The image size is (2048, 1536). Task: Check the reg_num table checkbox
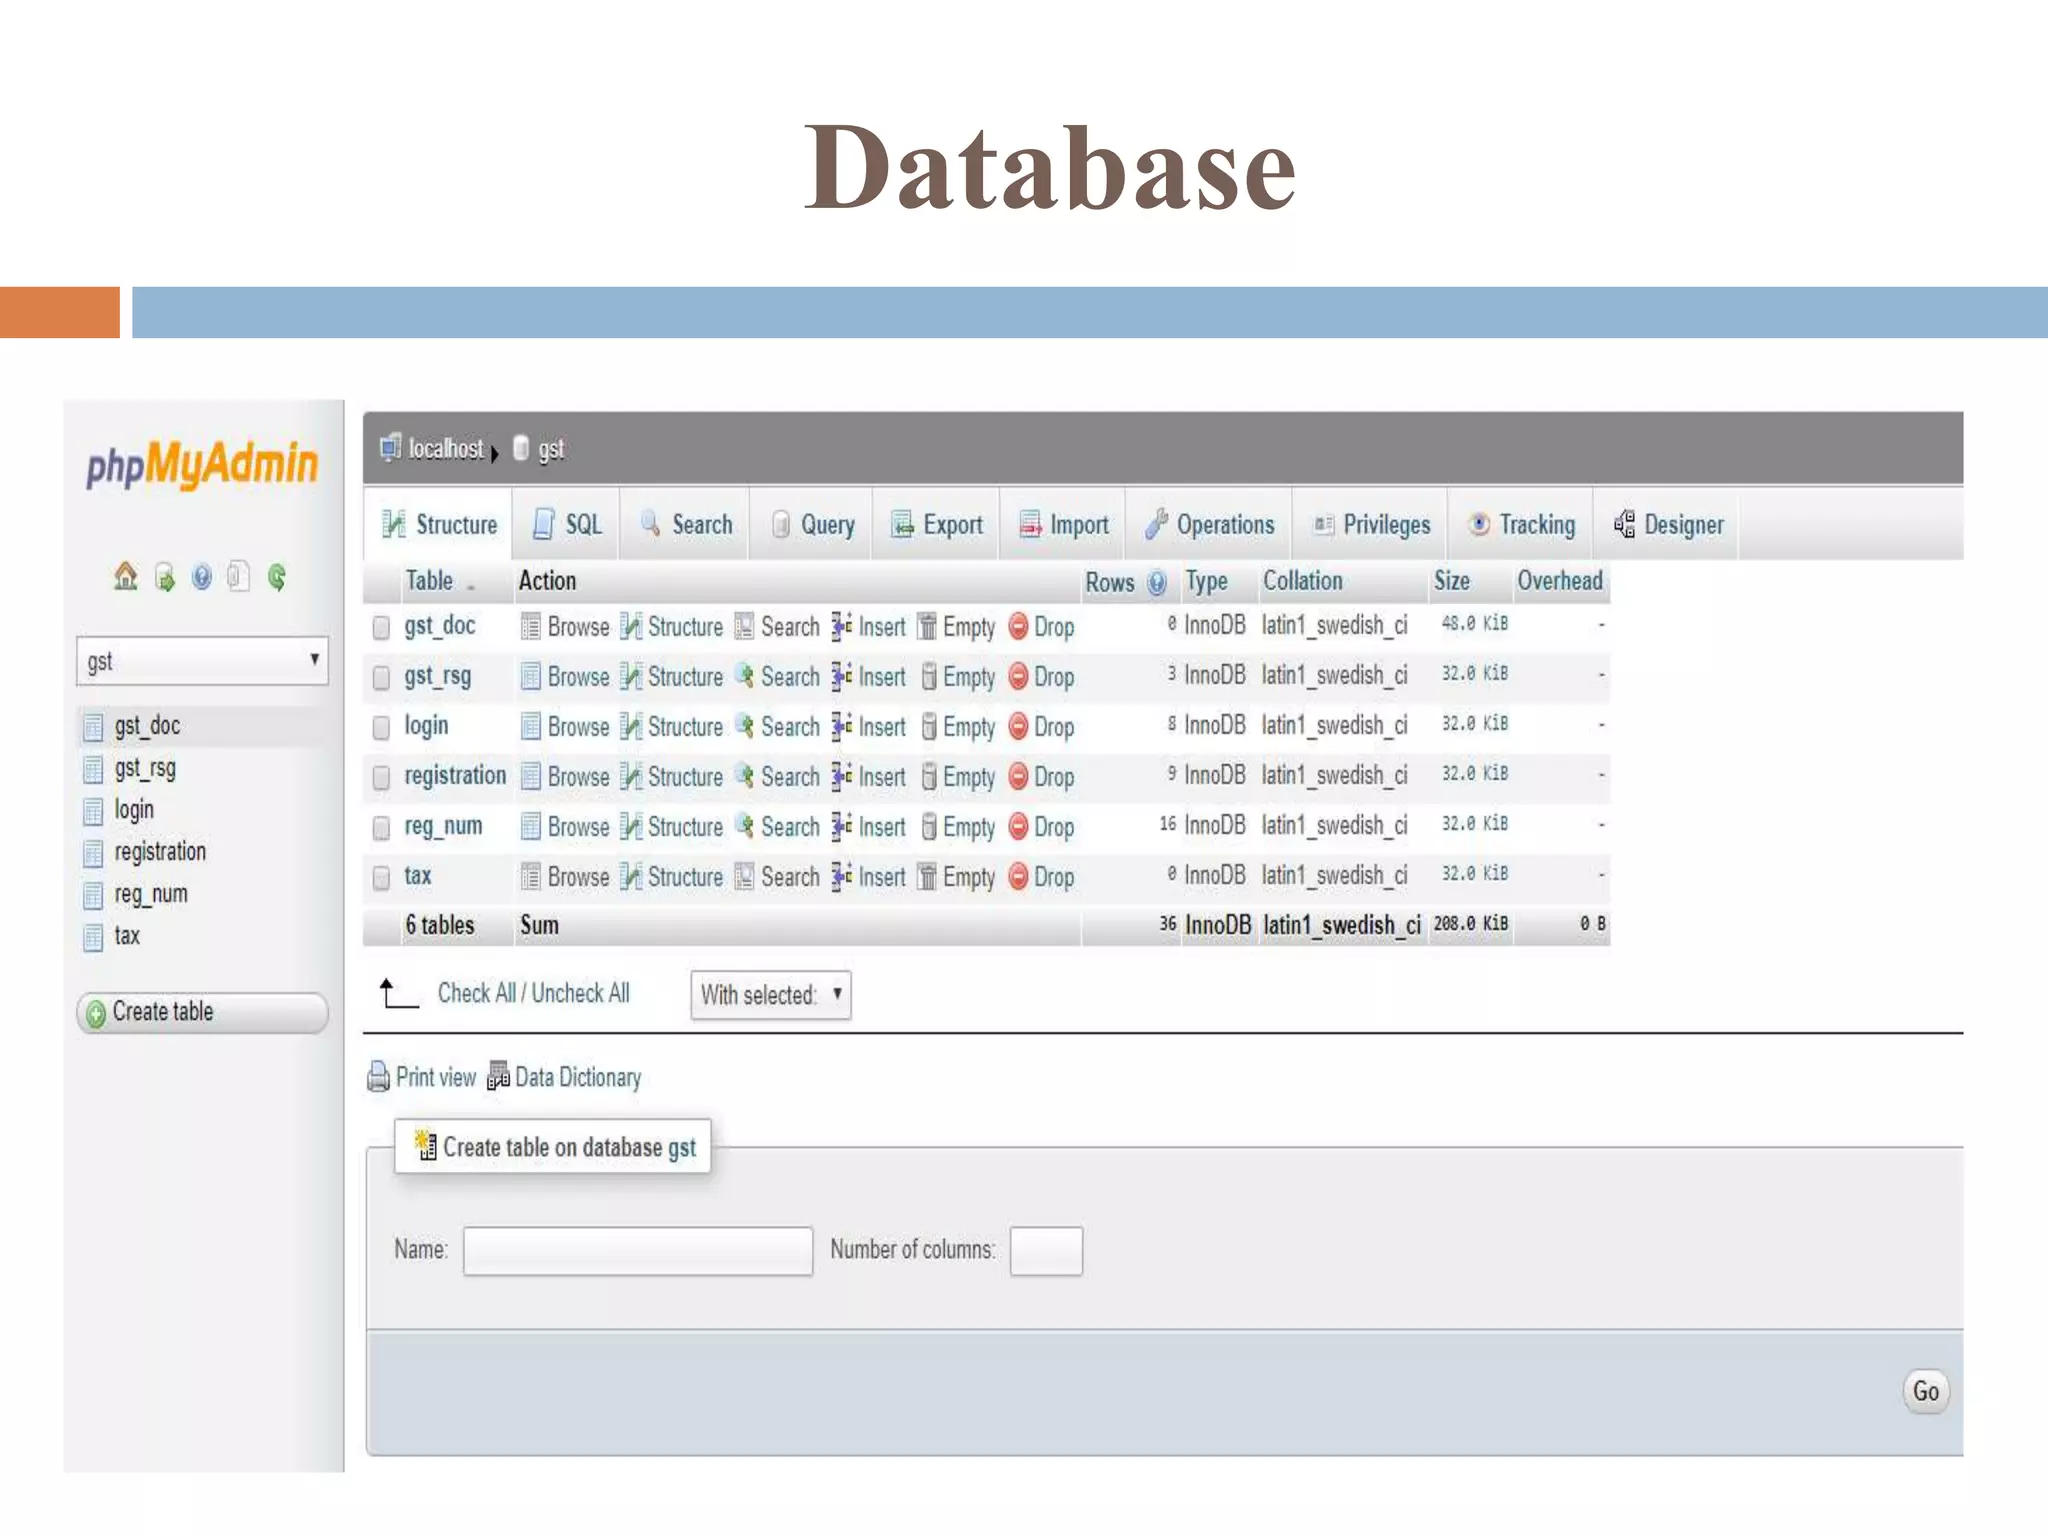[381, 827]
